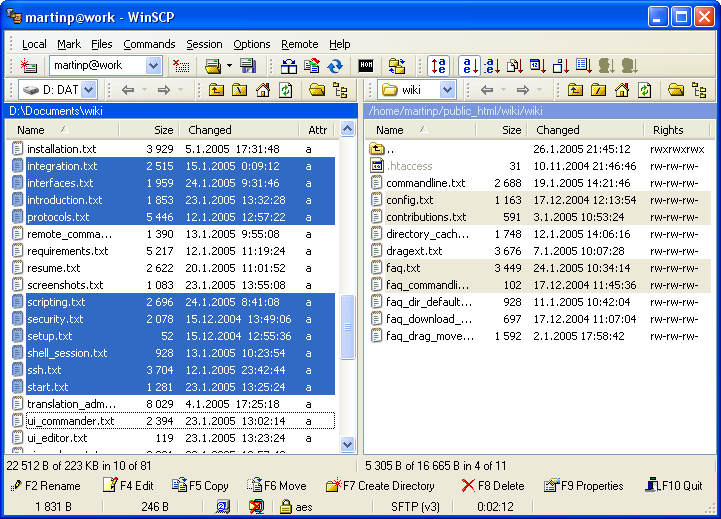
Task: Click the local scrollbar up arrow
Action: pos(348,129)
